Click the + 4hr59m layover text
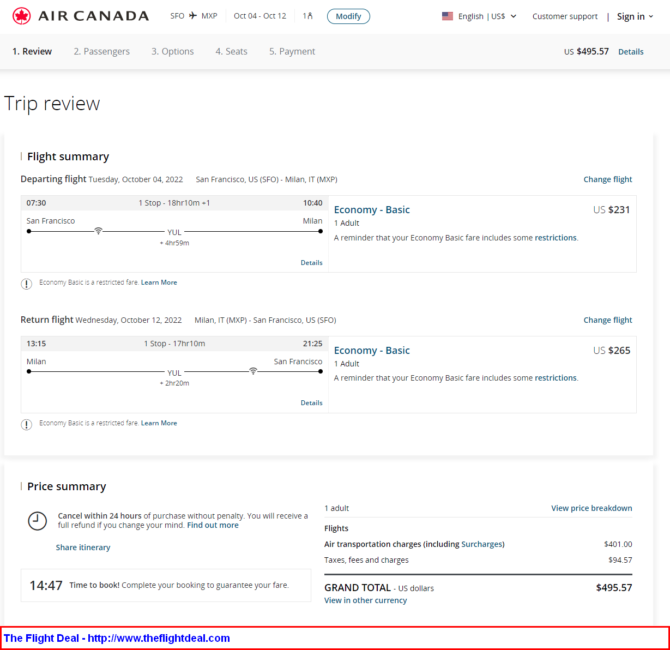The width and height of the screenshot is (670, 650). [x=174, y=243]
